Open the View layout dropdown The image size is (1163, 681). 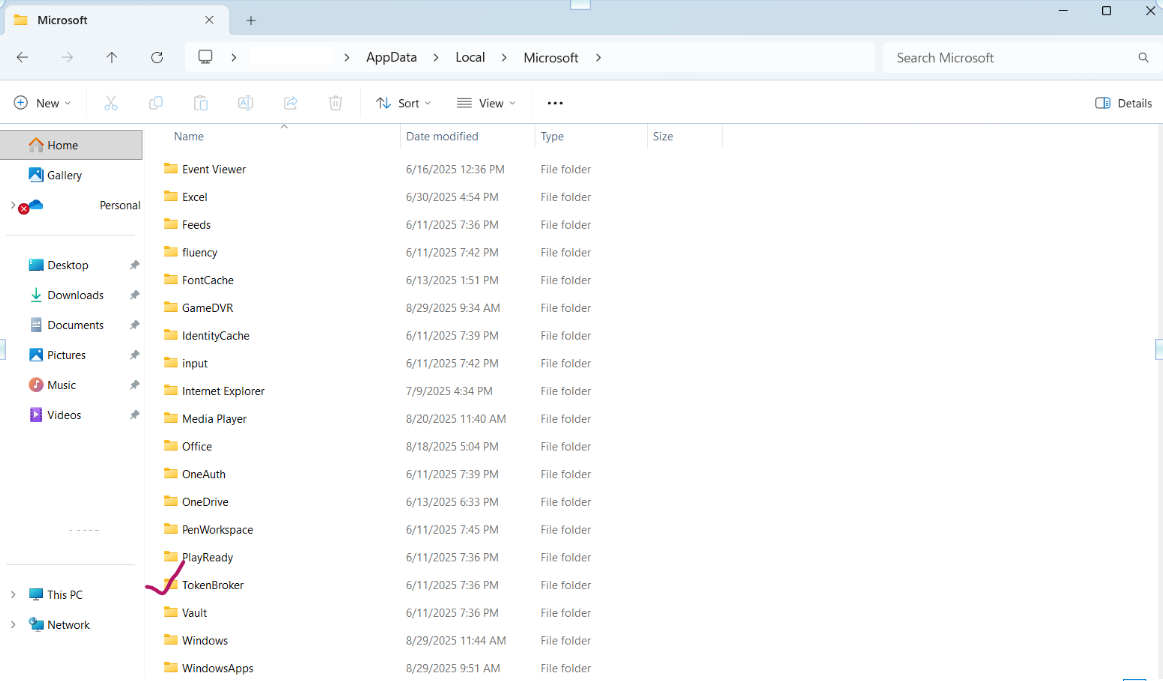pyautogui.click(x=486, y=103)
